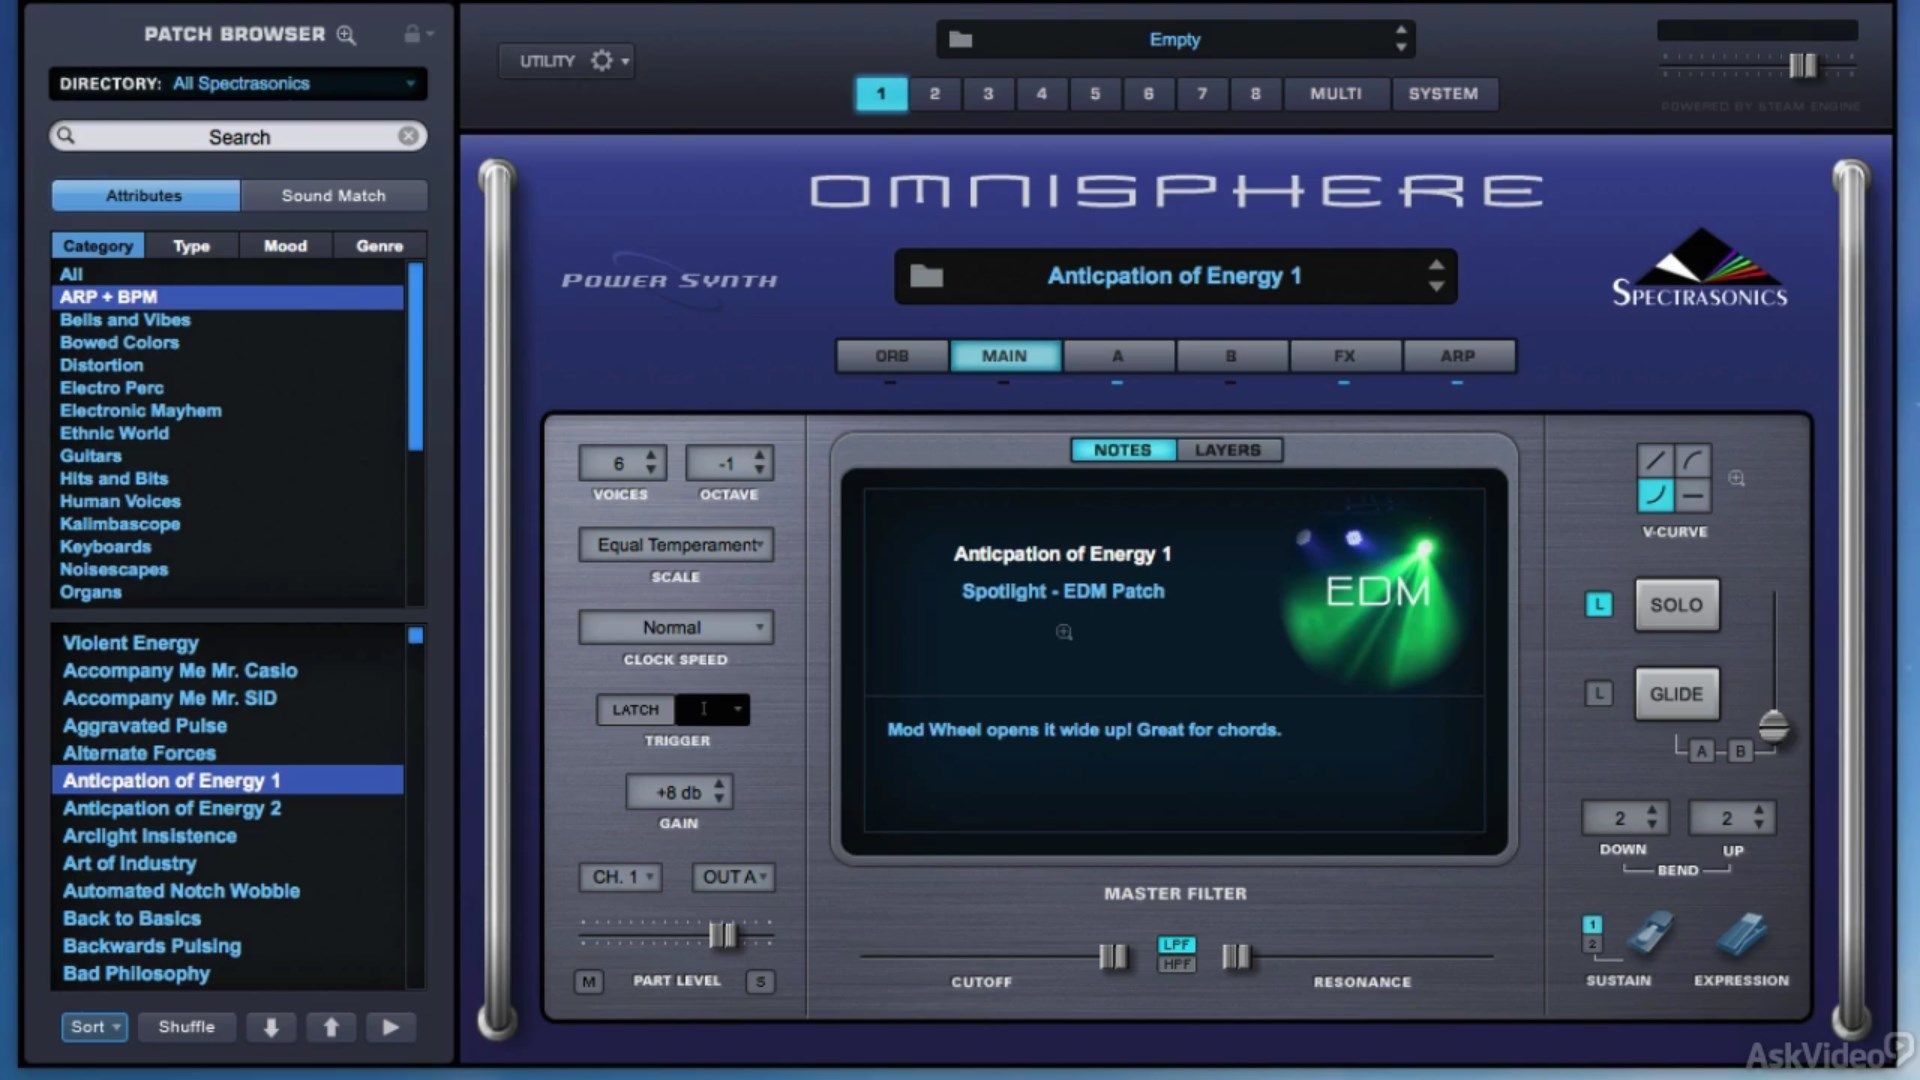Select glide layer A button
Image resolution: width=1920 pixels, height=1080 pixels.
[1702, 752]
